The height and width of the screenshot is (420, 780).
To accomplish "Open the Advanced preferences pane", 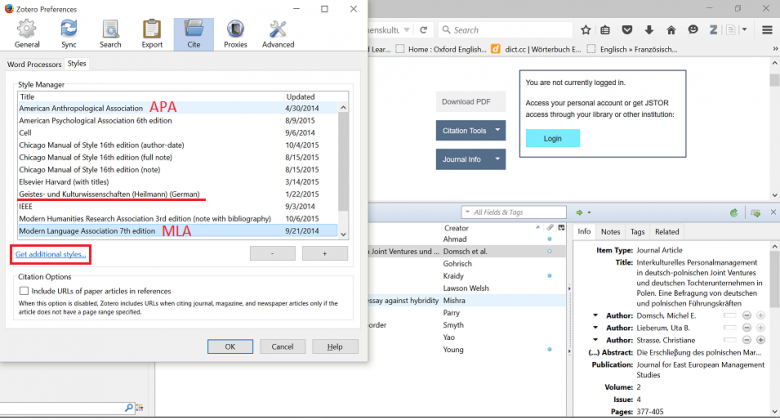I will pos(278,34).
